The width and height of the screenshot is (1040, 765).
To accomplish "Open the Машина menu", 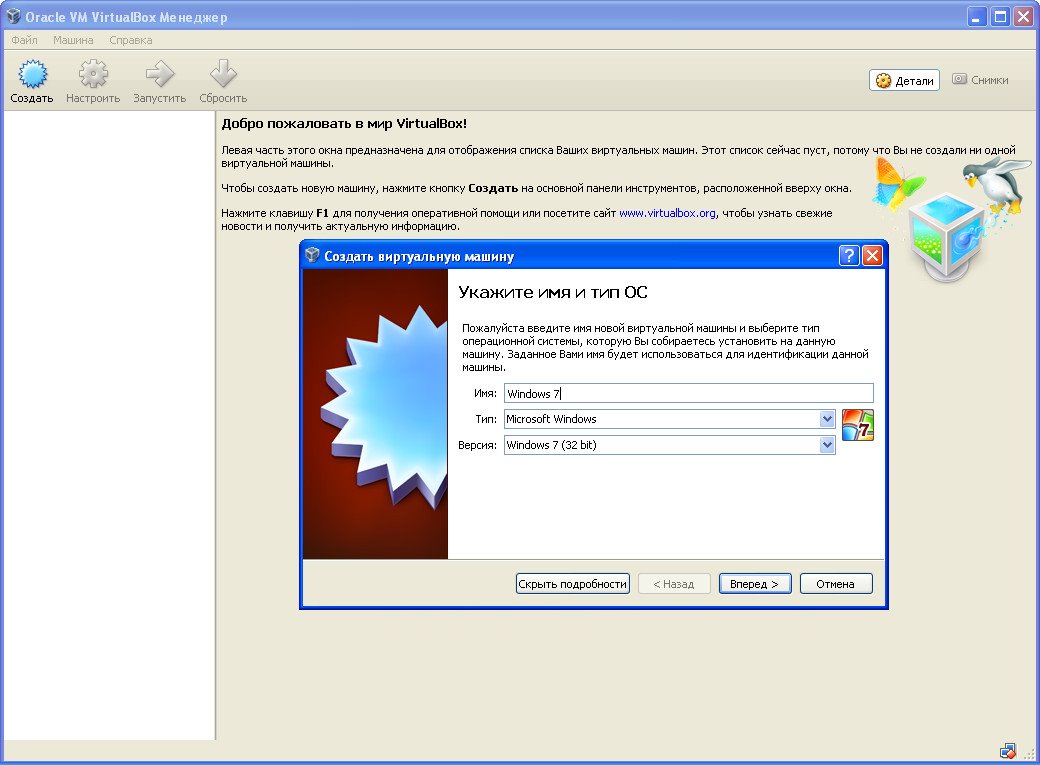I will (x=73, y=40).
